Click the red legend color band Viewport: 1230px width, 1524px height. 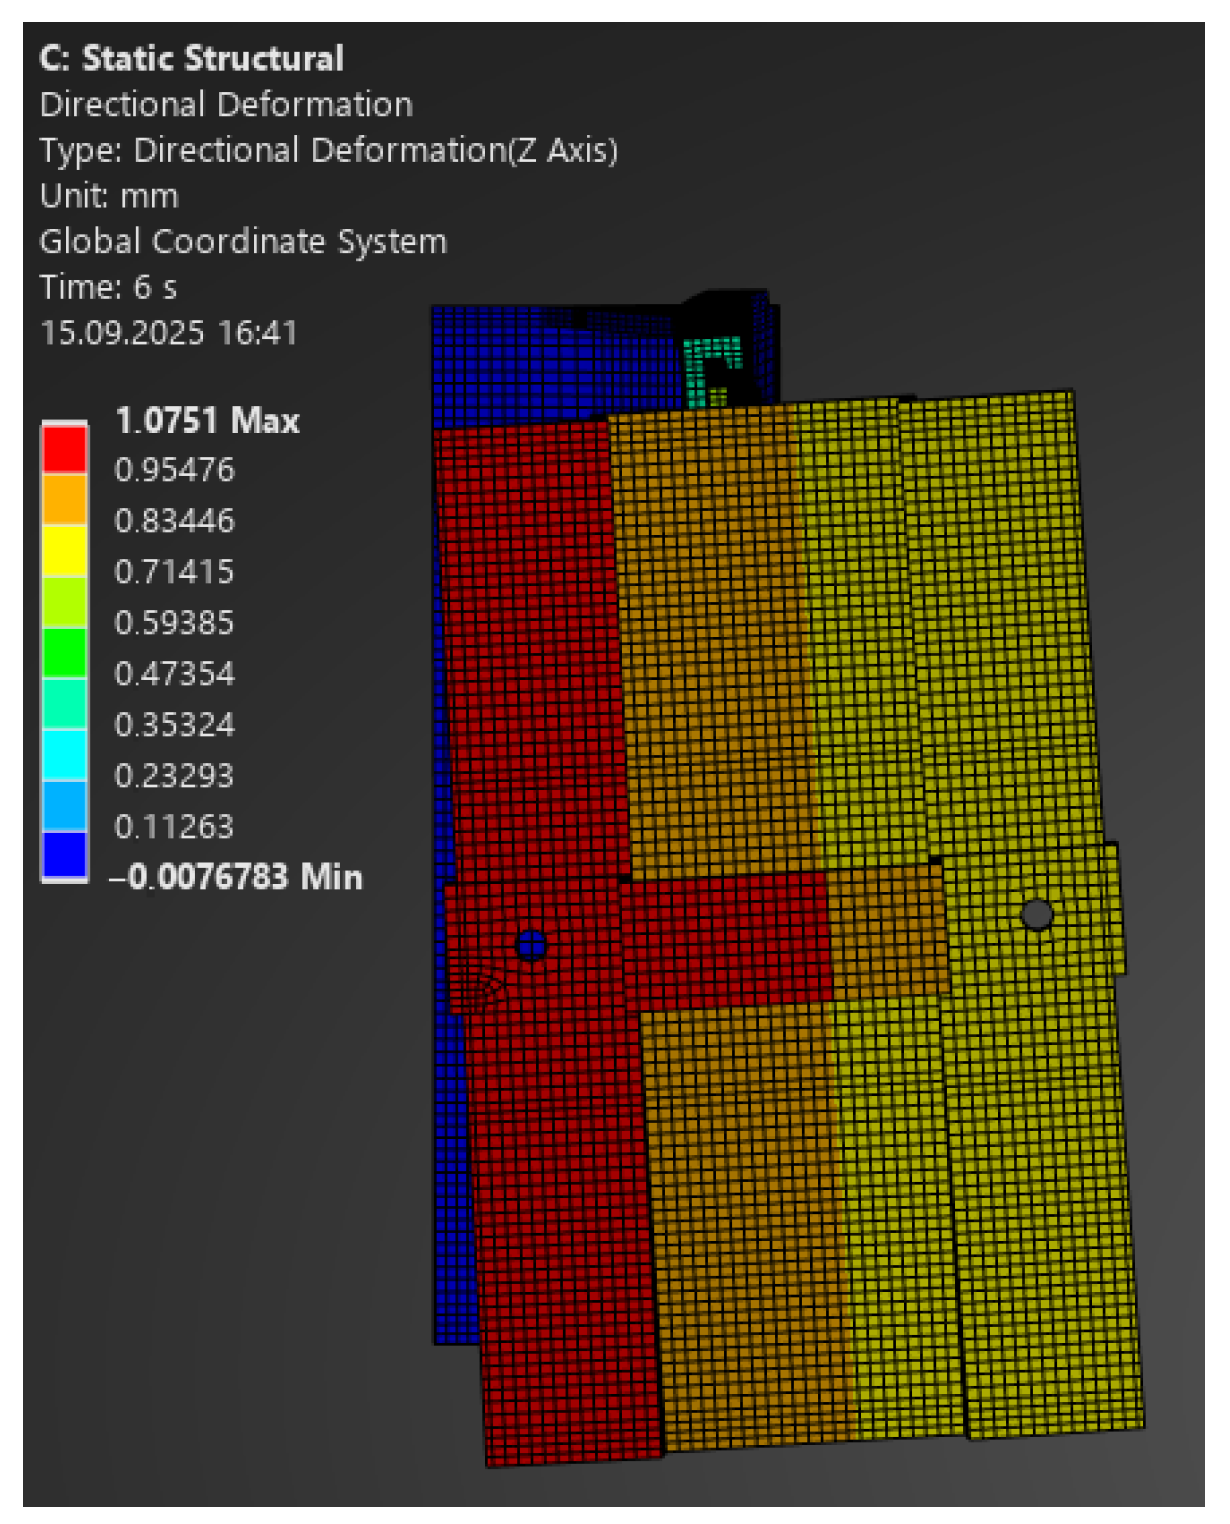[64, 447]
